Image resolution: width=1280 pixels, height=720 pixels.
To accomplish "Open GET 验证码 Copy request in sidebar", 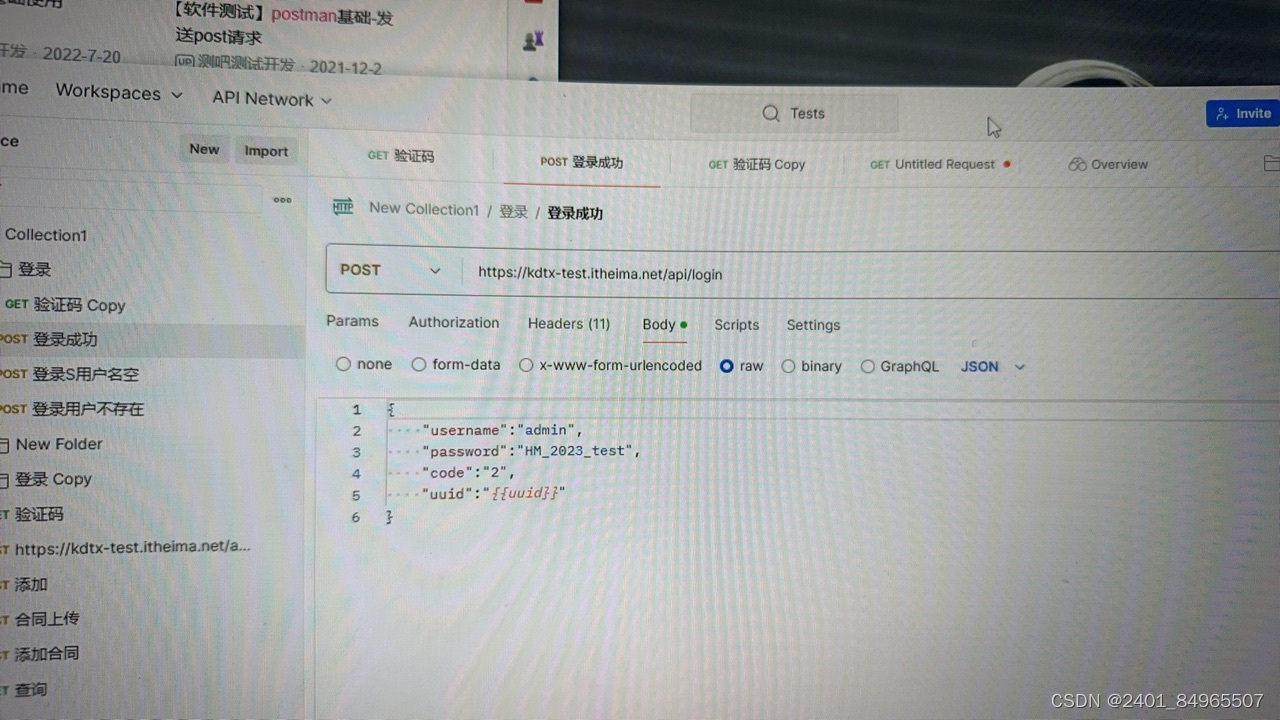I will pyautogui.click(x=65, y=305).
